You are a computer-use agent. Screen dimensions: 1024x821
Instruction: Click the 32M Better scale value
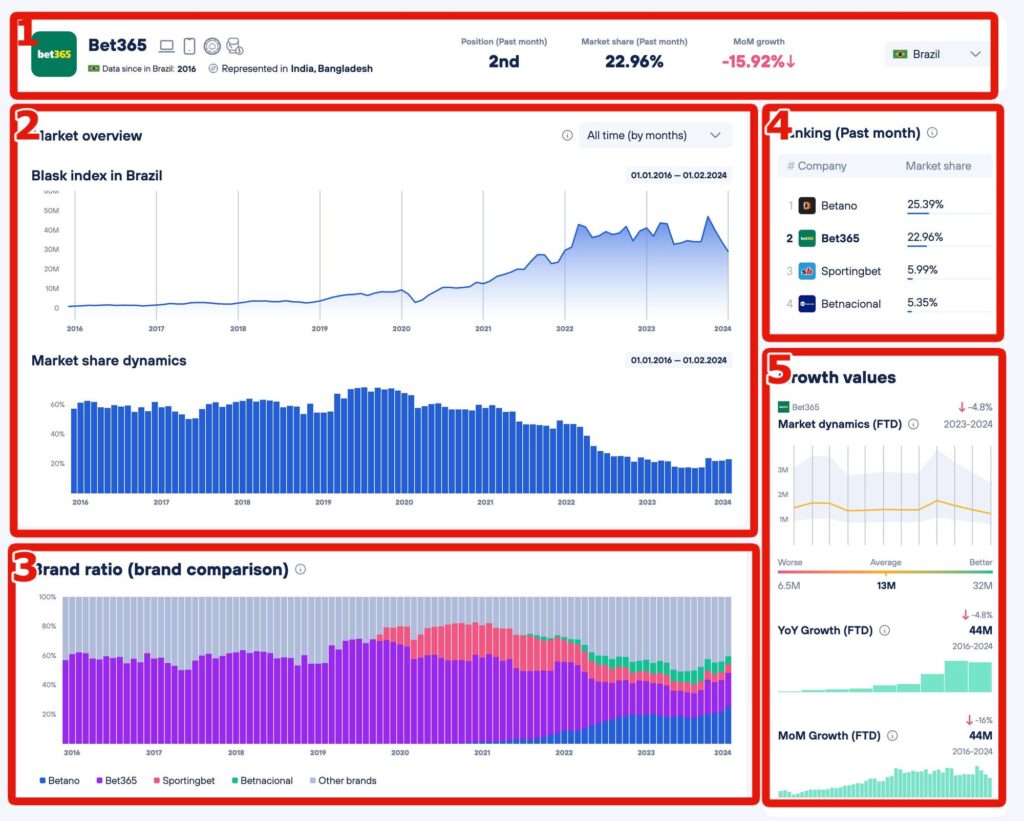982,585
